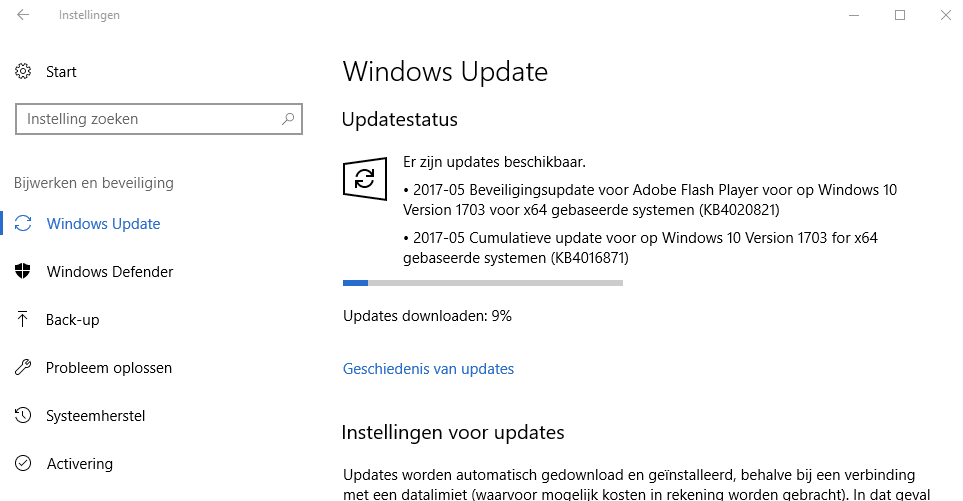The image size is (963, 501).
Task: Click the large update status refresh icon
Action: [x=364, y=179]
